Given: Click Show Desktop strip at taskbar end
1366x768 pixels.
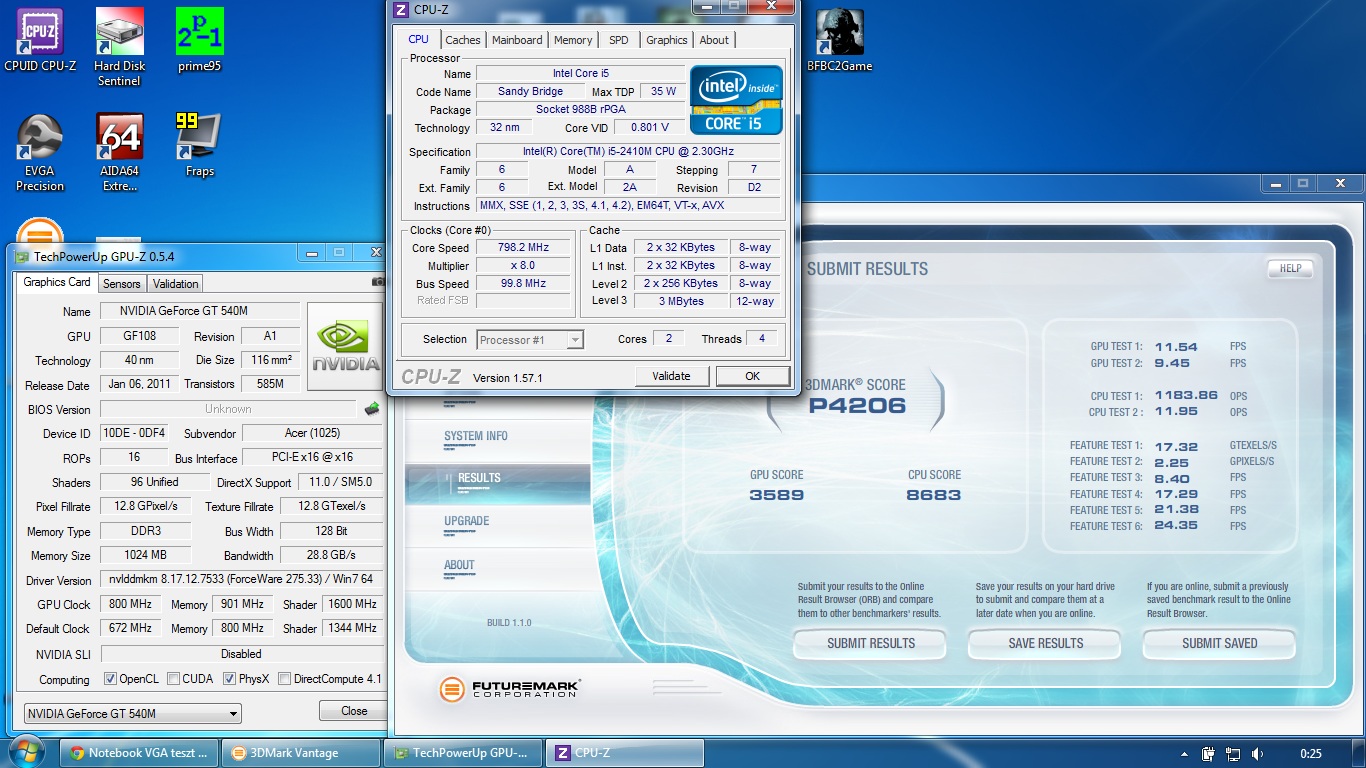Looking at the screenshot, I should 1359,753.
